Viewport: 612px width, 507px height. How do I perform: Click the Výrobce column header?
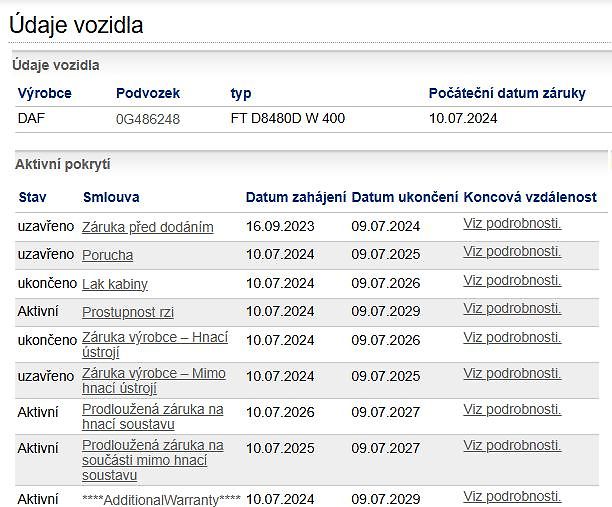pyautogui.click(x=44, y=93)
